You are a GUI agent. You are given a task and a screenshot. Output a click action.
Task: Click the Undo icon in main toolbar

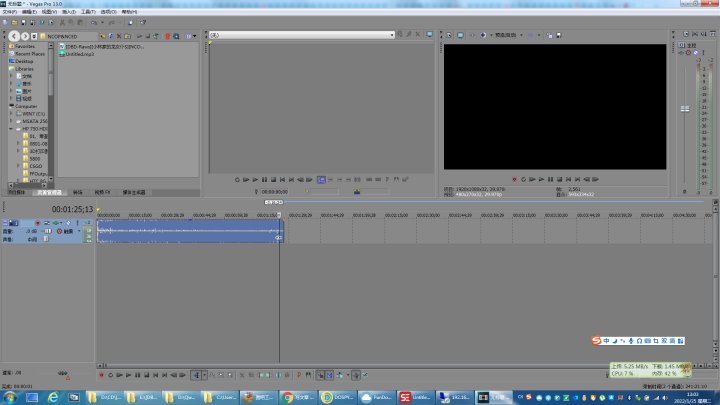coord(93,21)
